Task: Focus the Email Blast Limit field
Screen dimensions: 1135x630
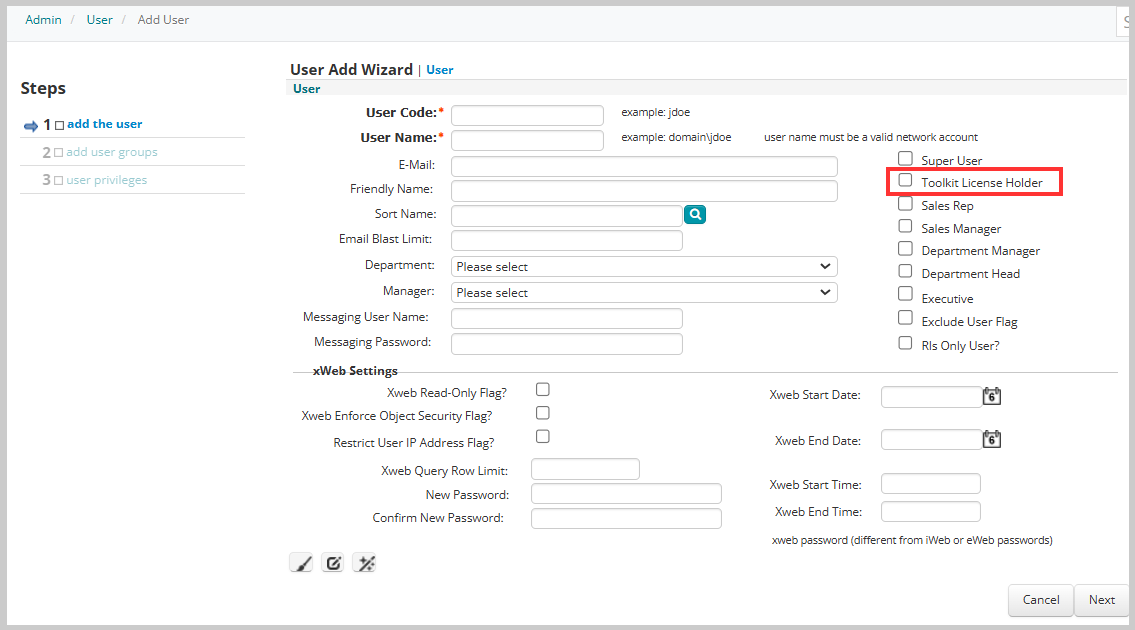Action: point(567,240)
